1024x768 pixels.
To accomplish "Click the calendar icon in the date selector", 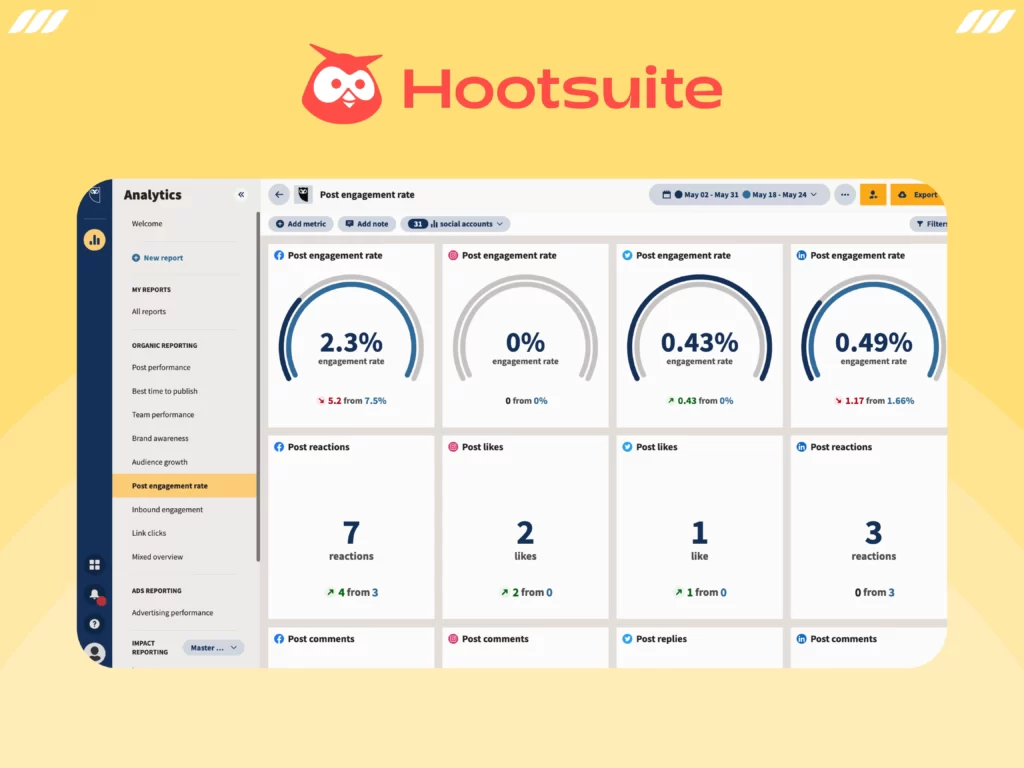I will (666, 195).
